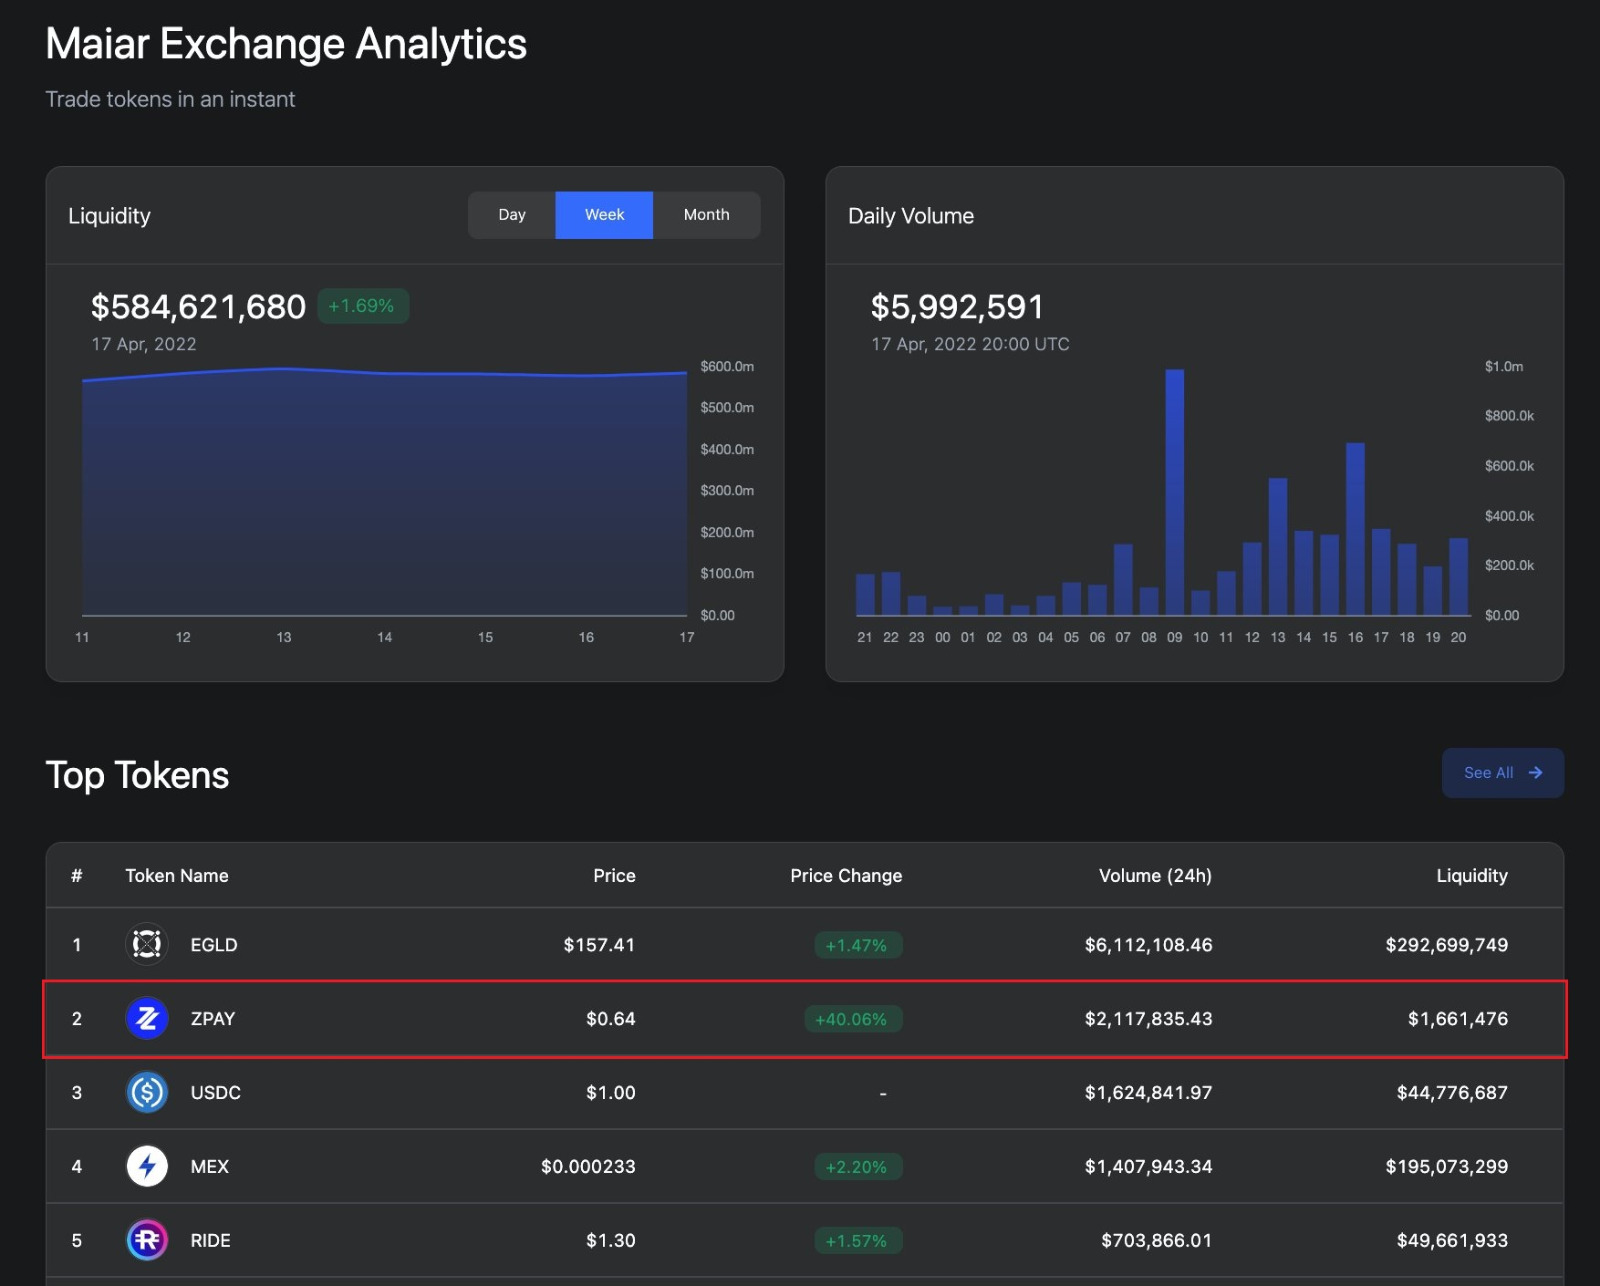Click the ZPAY token logo
This screenshot has width=1600, height=1286.
coord(147,1018)
